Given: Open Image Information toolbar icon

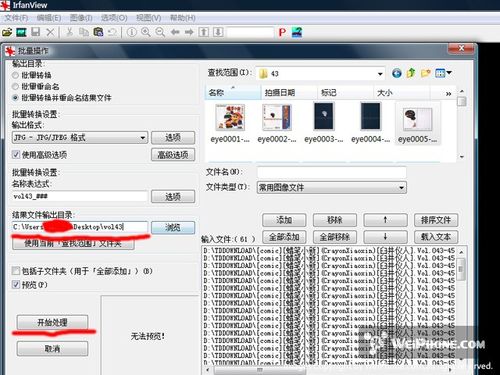Looking at the screenshot, I should pyautogui.click(x=132, y=32).
